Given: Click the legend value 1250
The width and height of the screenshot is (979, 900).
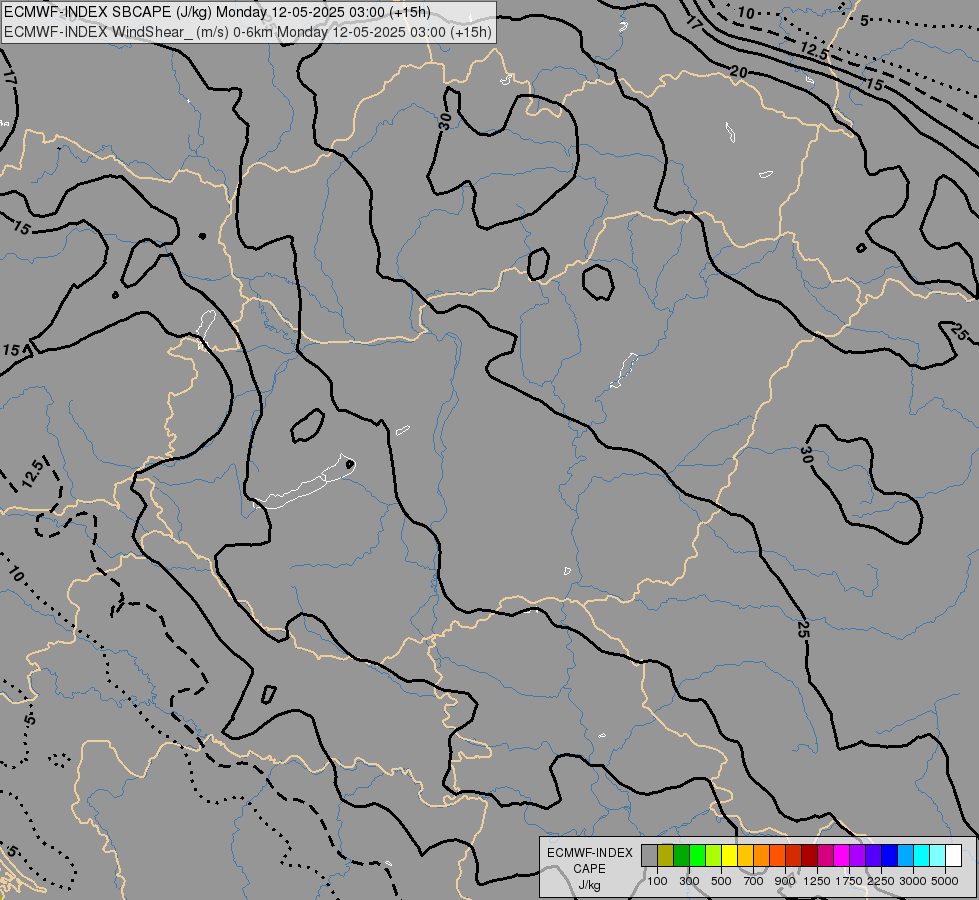Looking at the screenshot, I should click(817, 881).
